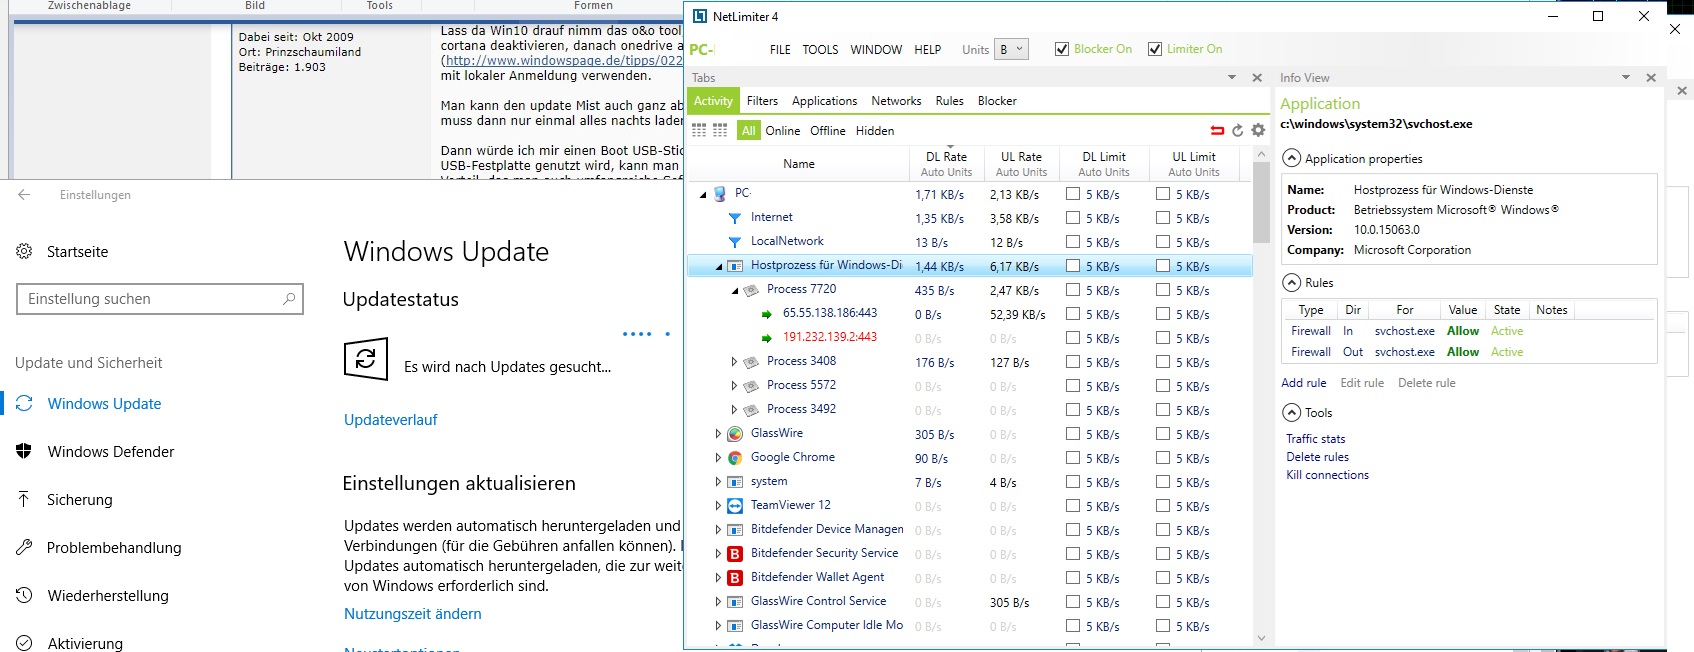
Task: Click the Bitdefender Security Service red B icon
Action: coord(735,554)
